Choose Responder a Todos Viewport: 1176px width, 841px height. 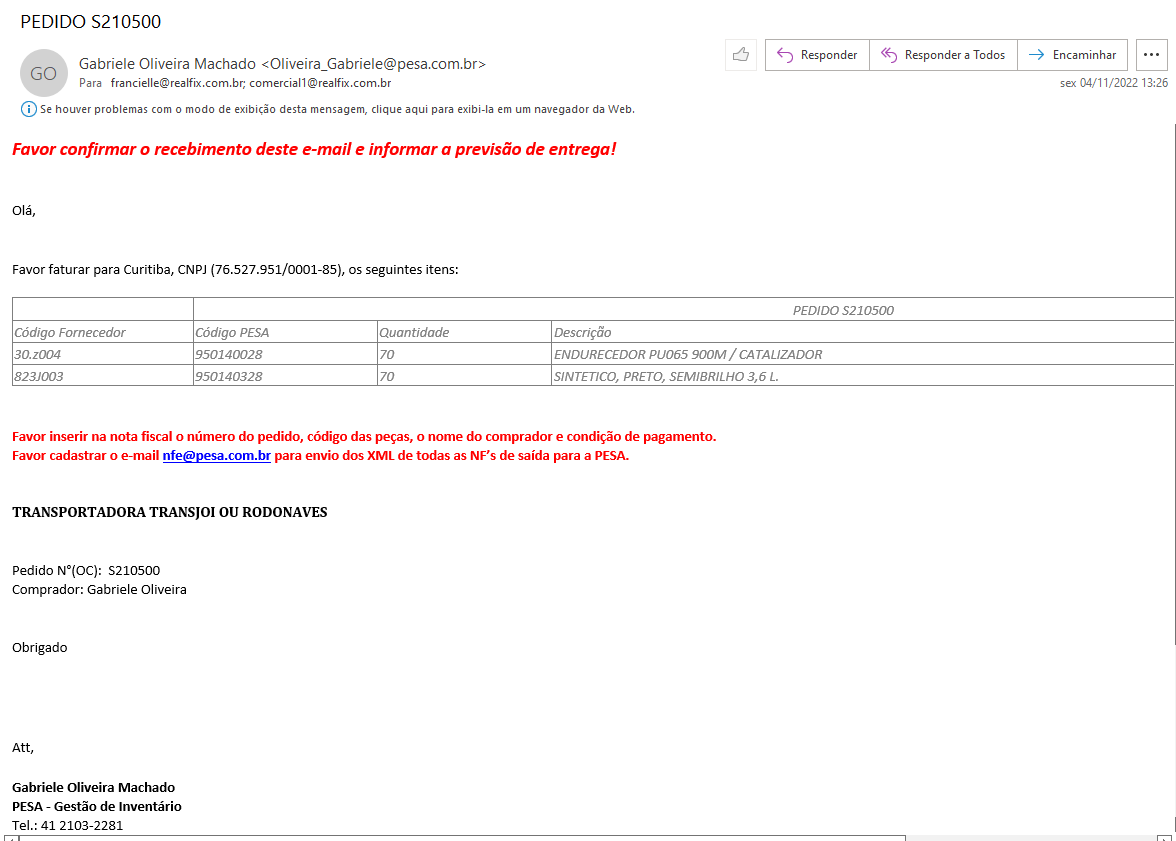coord(943,55)
